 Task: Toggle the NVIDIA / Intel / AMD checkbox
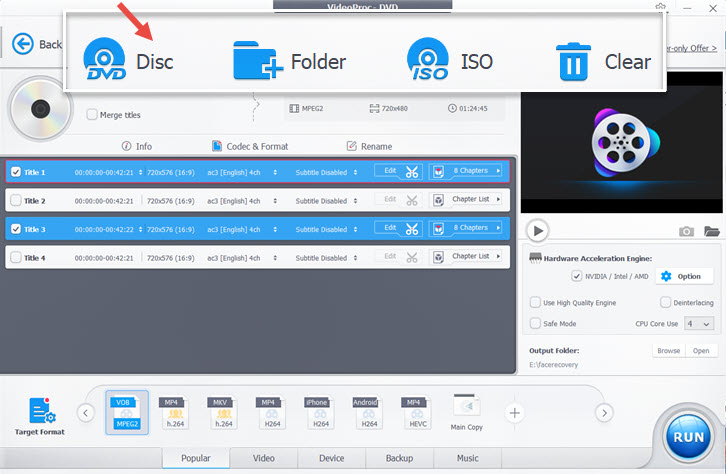click(x=576, y=276)
